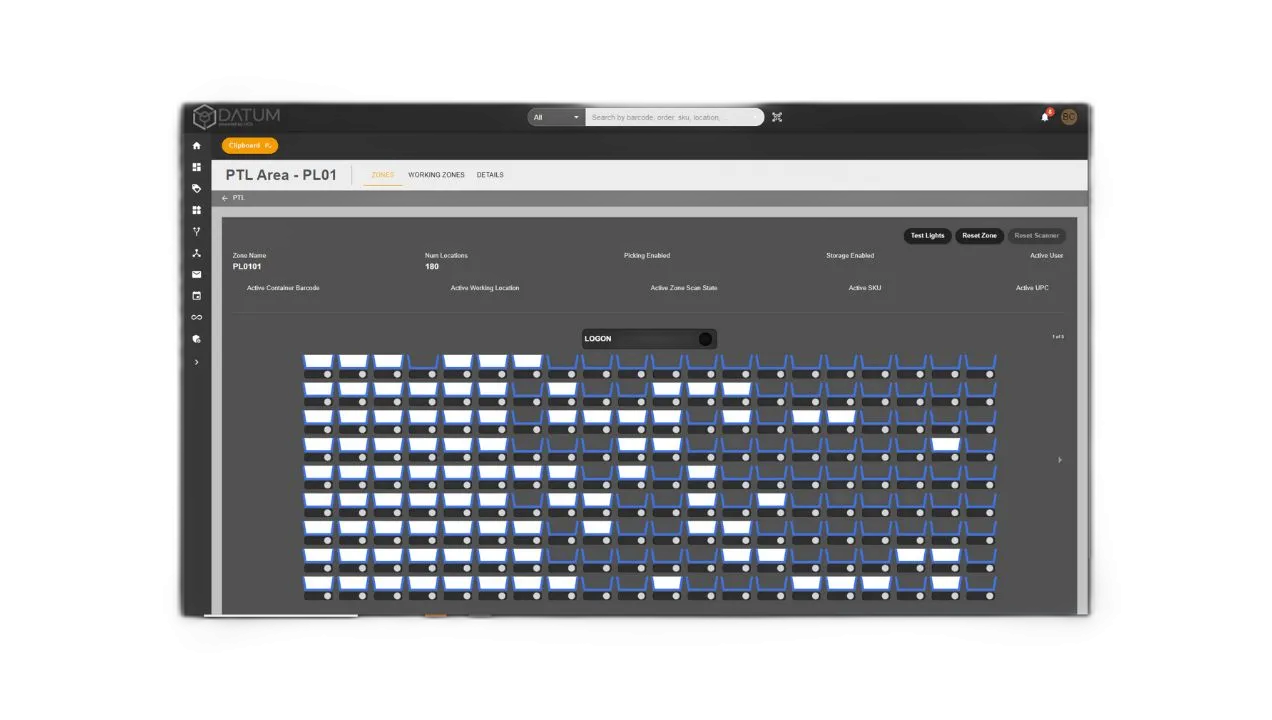The width and height of the screenshot is (1272, 720).
Task: Click the search by barcode input field
Action: coord(673,117)
